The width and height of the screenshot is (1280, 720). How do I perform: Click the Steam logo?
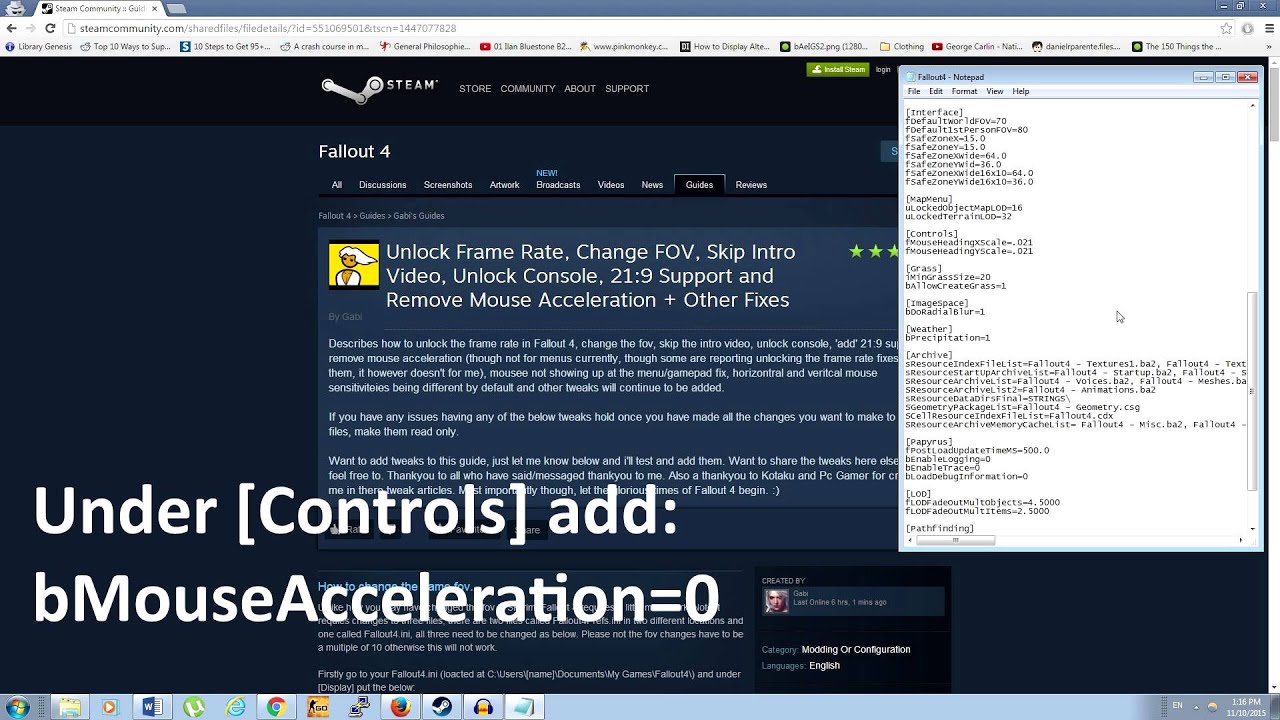click(x=379, y=89)
